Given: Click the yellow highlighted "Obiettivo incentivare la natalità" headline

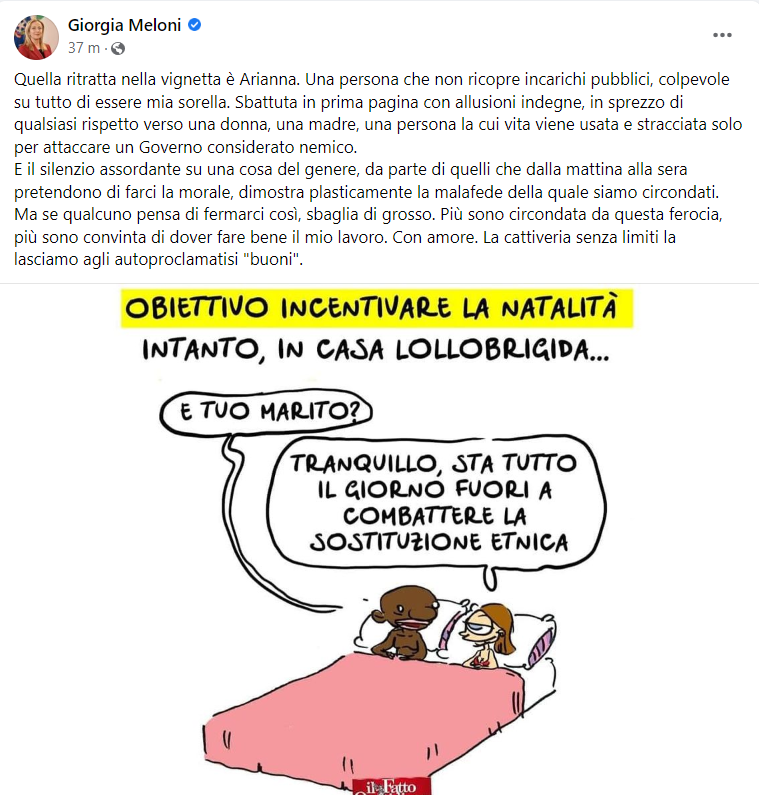Looking at the screenshot, I should pyautogui.click(x=377, y=309).
